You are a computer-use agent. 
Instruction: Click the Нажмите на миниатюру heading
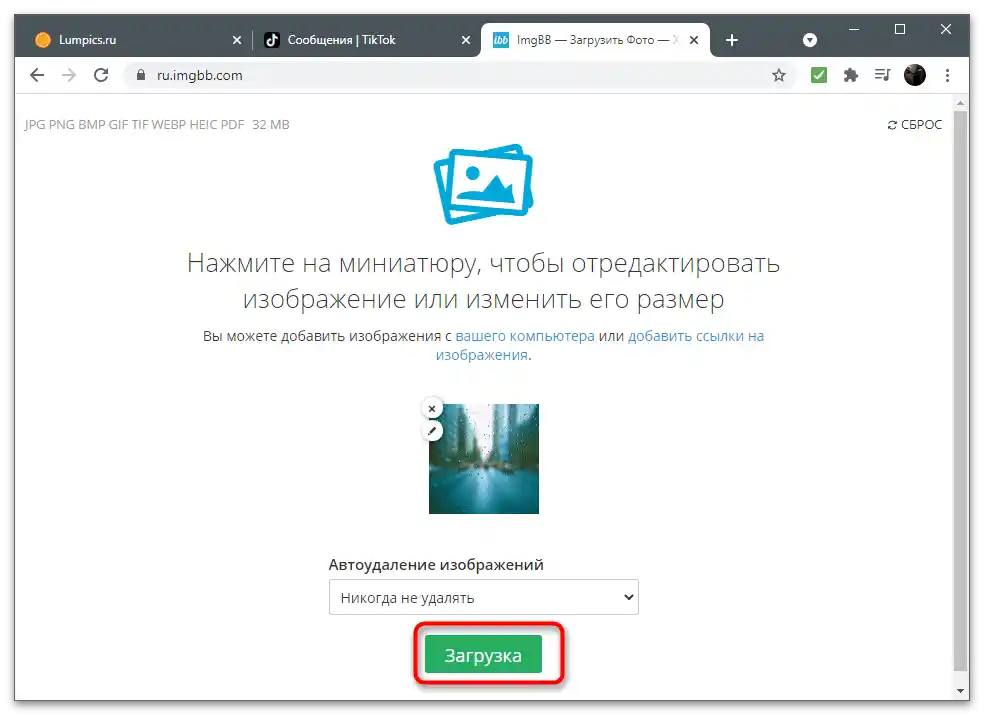click(483, 281)
